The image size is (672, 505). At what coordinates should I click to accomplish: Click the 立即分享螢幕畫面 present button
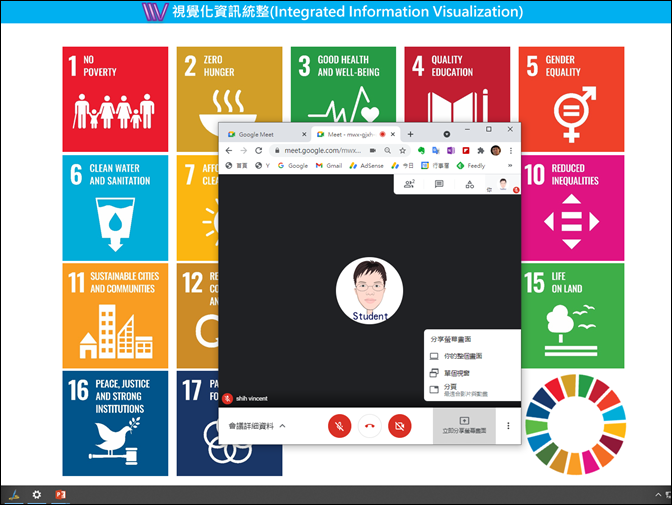(464, 426)
